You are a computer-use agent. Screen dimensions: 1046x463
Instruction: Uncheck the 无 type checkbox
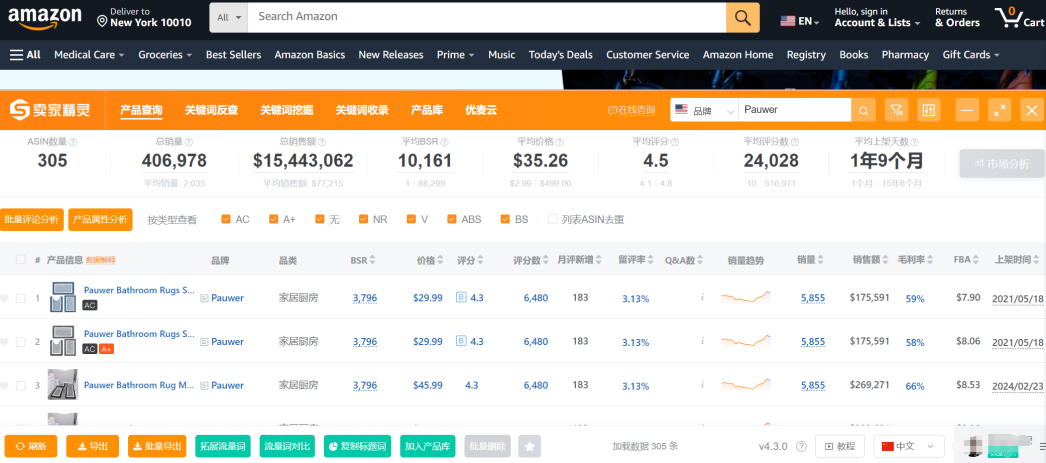click(x=320, y=219)
